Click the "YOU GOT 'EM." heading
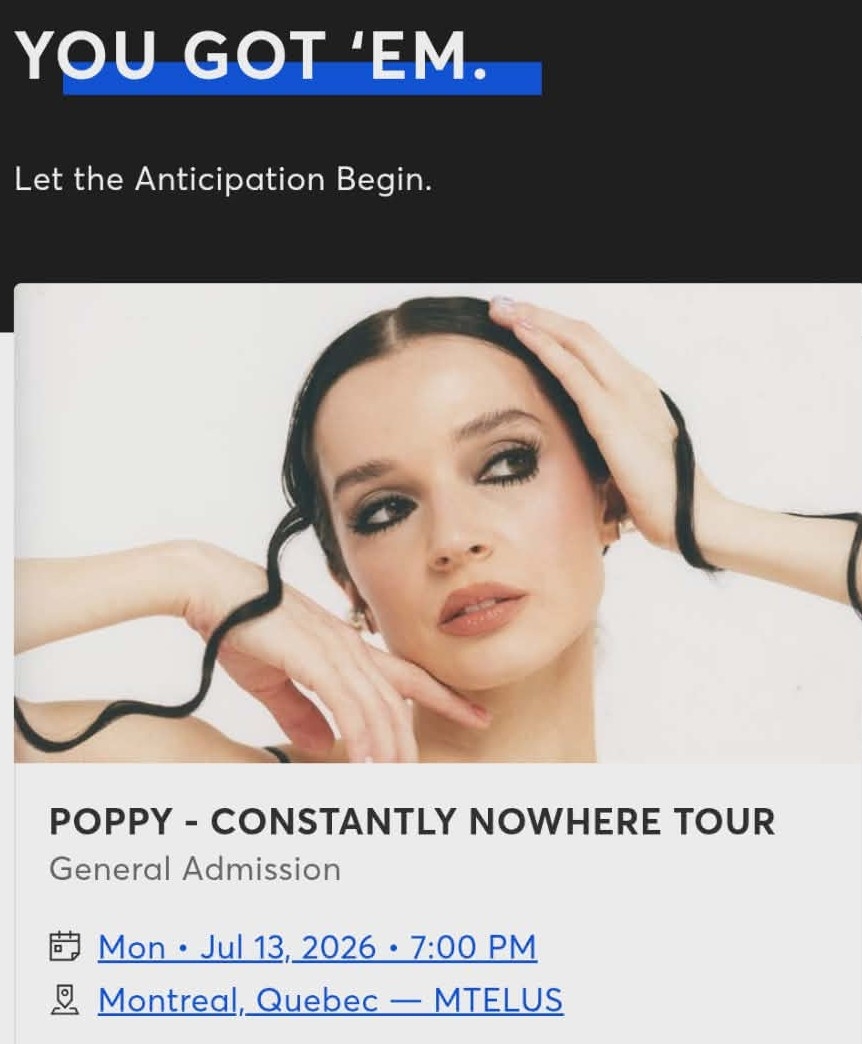Image resolution: width=862 pixels, height=1044 pixels. click(x=253, y=57)
